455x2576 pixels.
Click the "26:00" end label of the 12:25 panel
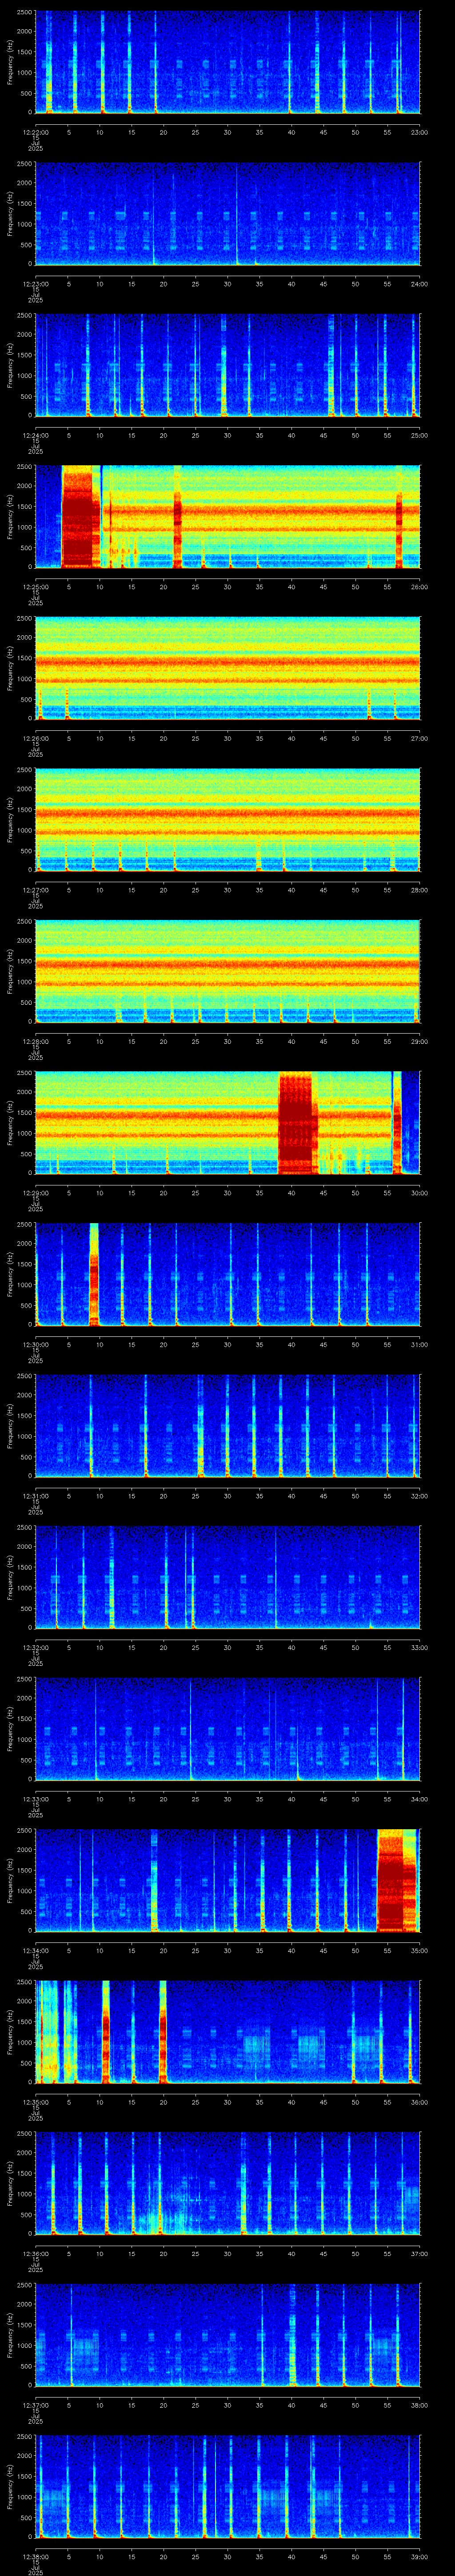[419, 586]
